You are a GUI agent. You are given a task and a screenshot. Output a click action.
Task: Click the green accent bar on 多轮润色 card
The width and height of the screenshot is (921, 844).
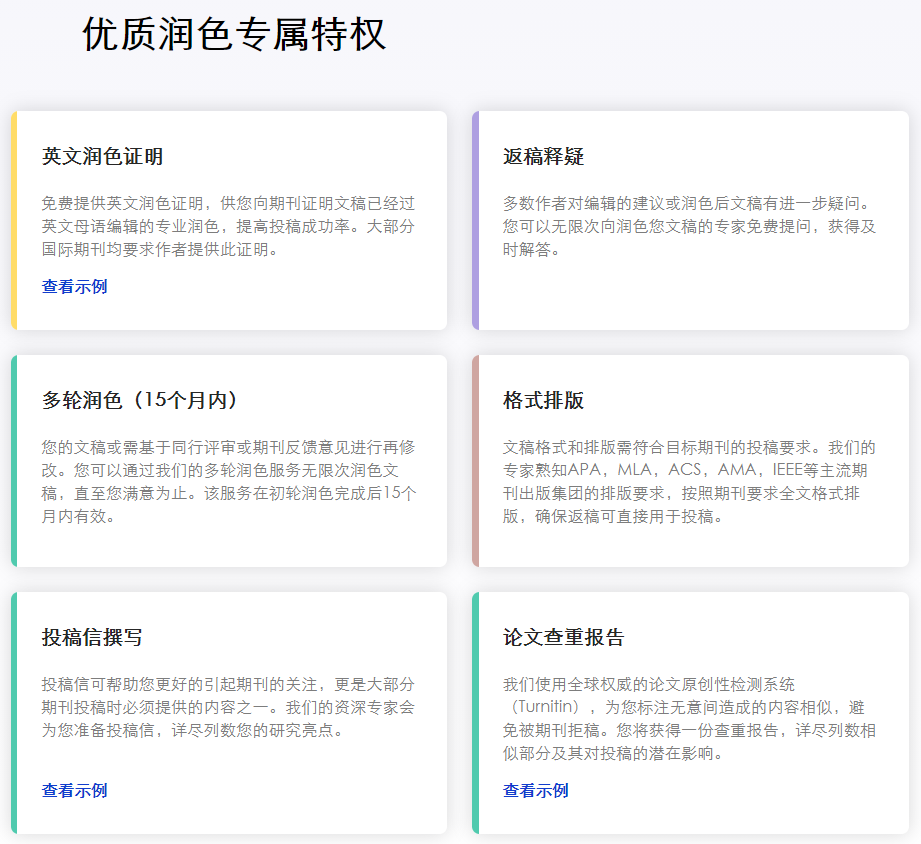[14, 461]
